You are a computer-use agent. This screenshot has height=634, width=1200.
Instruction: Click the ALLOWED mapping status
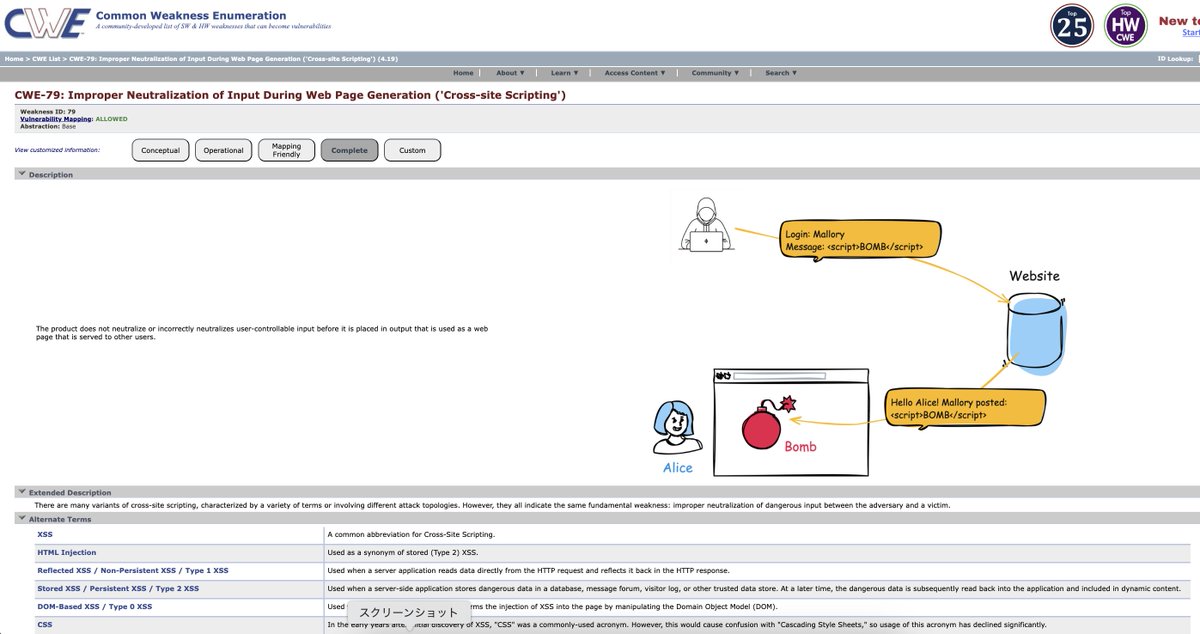click(112, 119)
